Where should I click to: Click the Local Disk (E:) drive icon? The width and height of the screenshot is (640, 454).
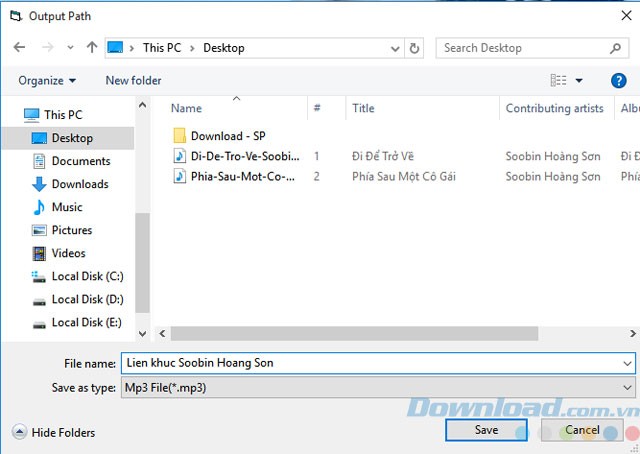coord(39,325)
